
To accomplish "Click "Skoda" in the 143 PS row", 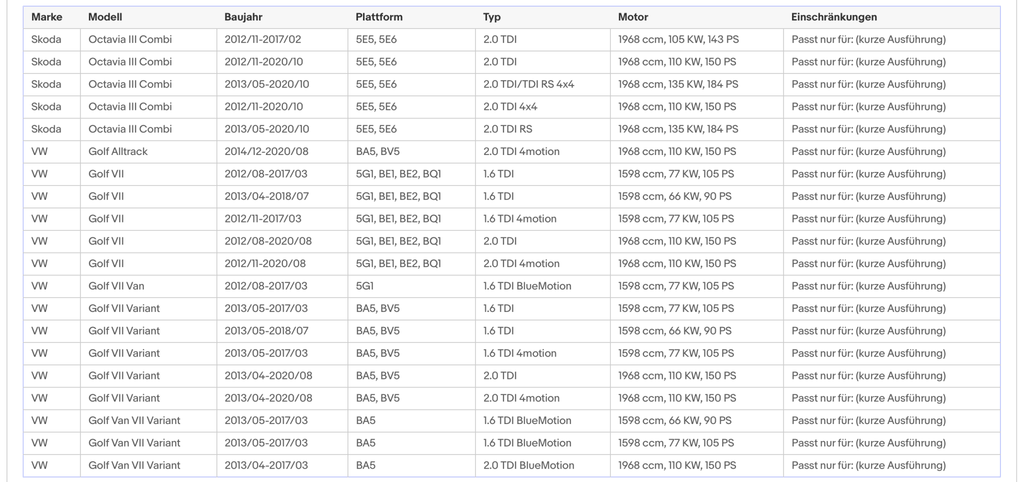I will 46,39.
